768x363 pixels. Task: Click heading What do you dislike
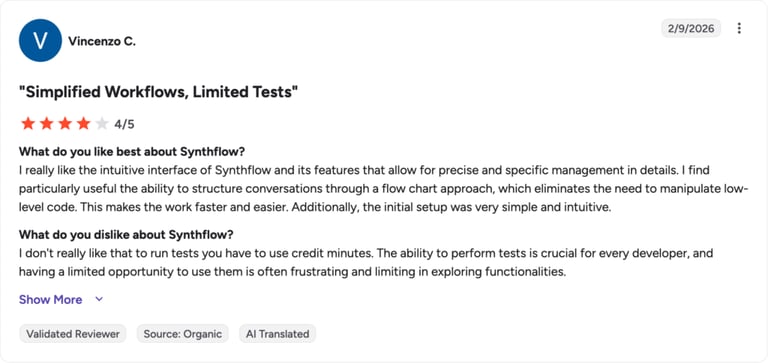pyautogui.click(x=126, y=235)
